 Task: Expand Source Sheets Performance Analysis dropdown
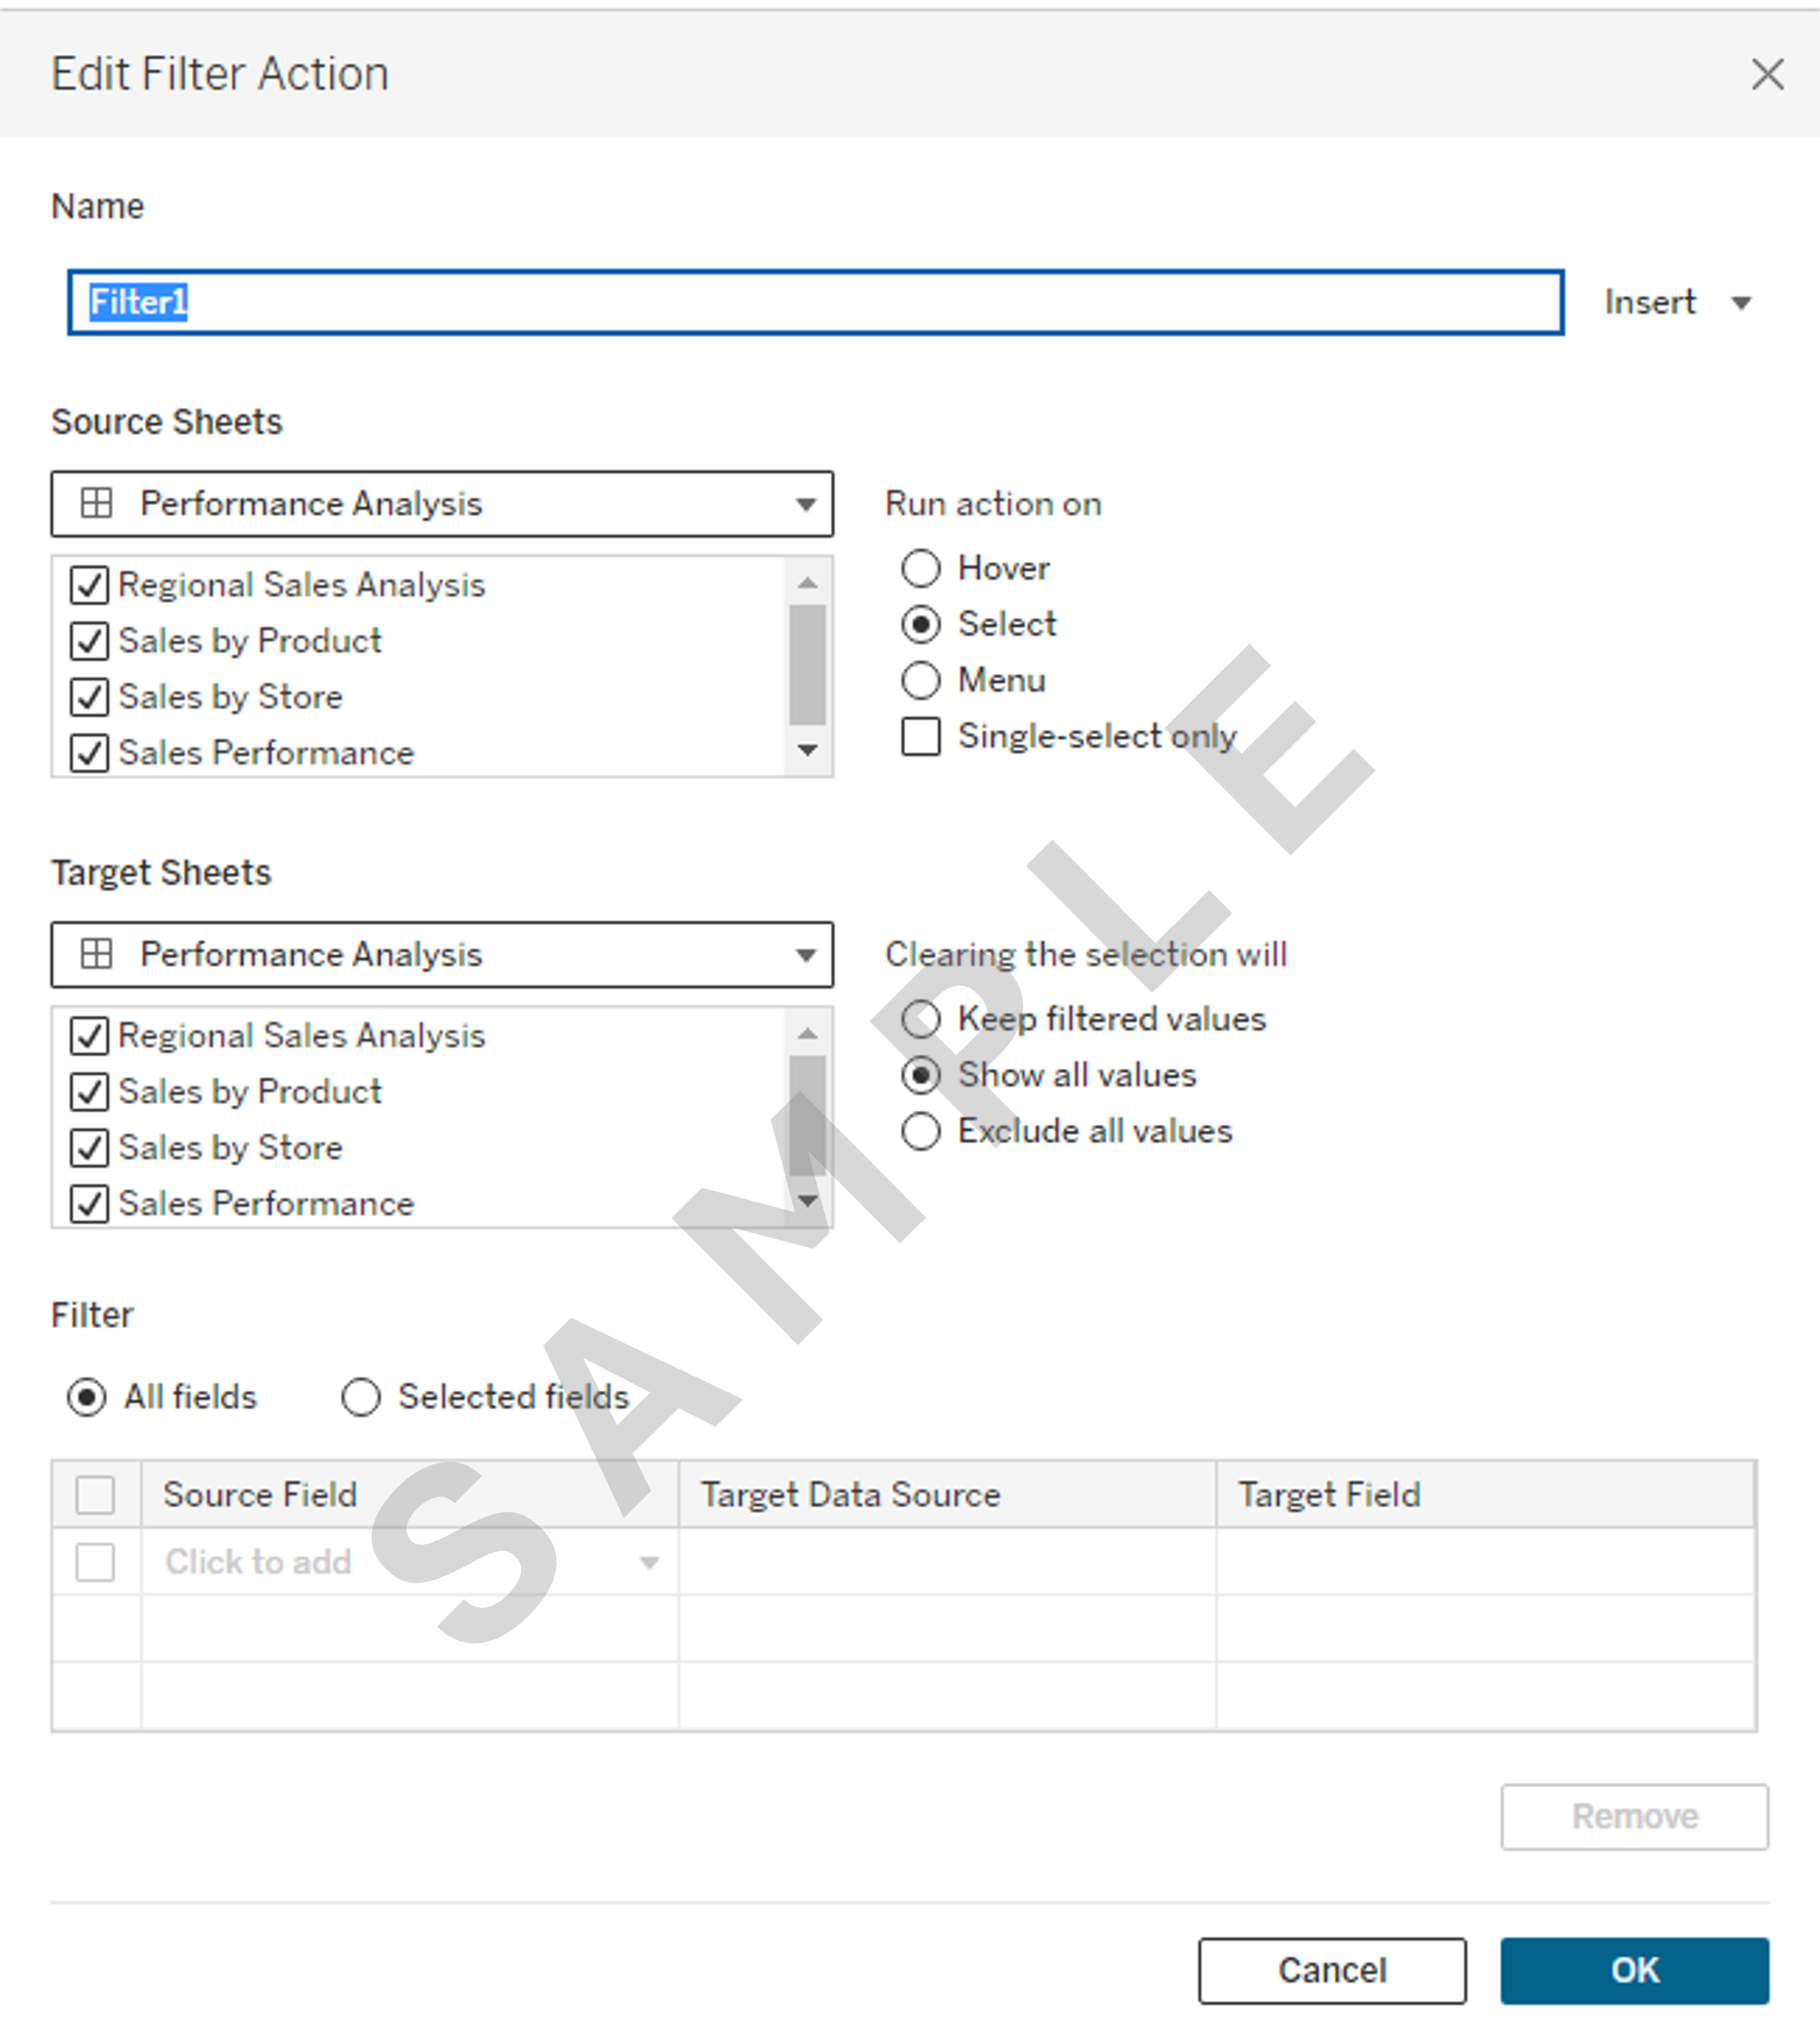(x=442, y=504)
